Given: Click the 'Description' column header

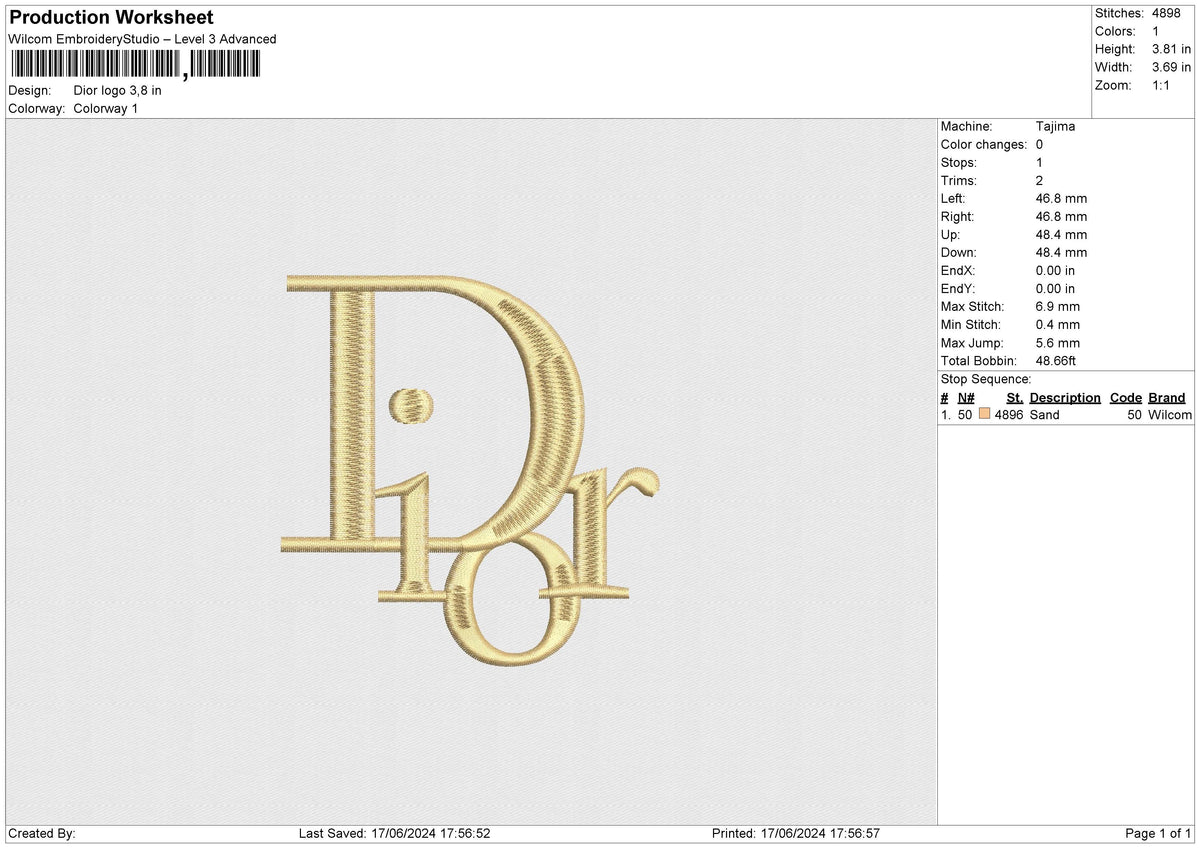Looking at the screenshot, I should click(x=1065, y=398).
